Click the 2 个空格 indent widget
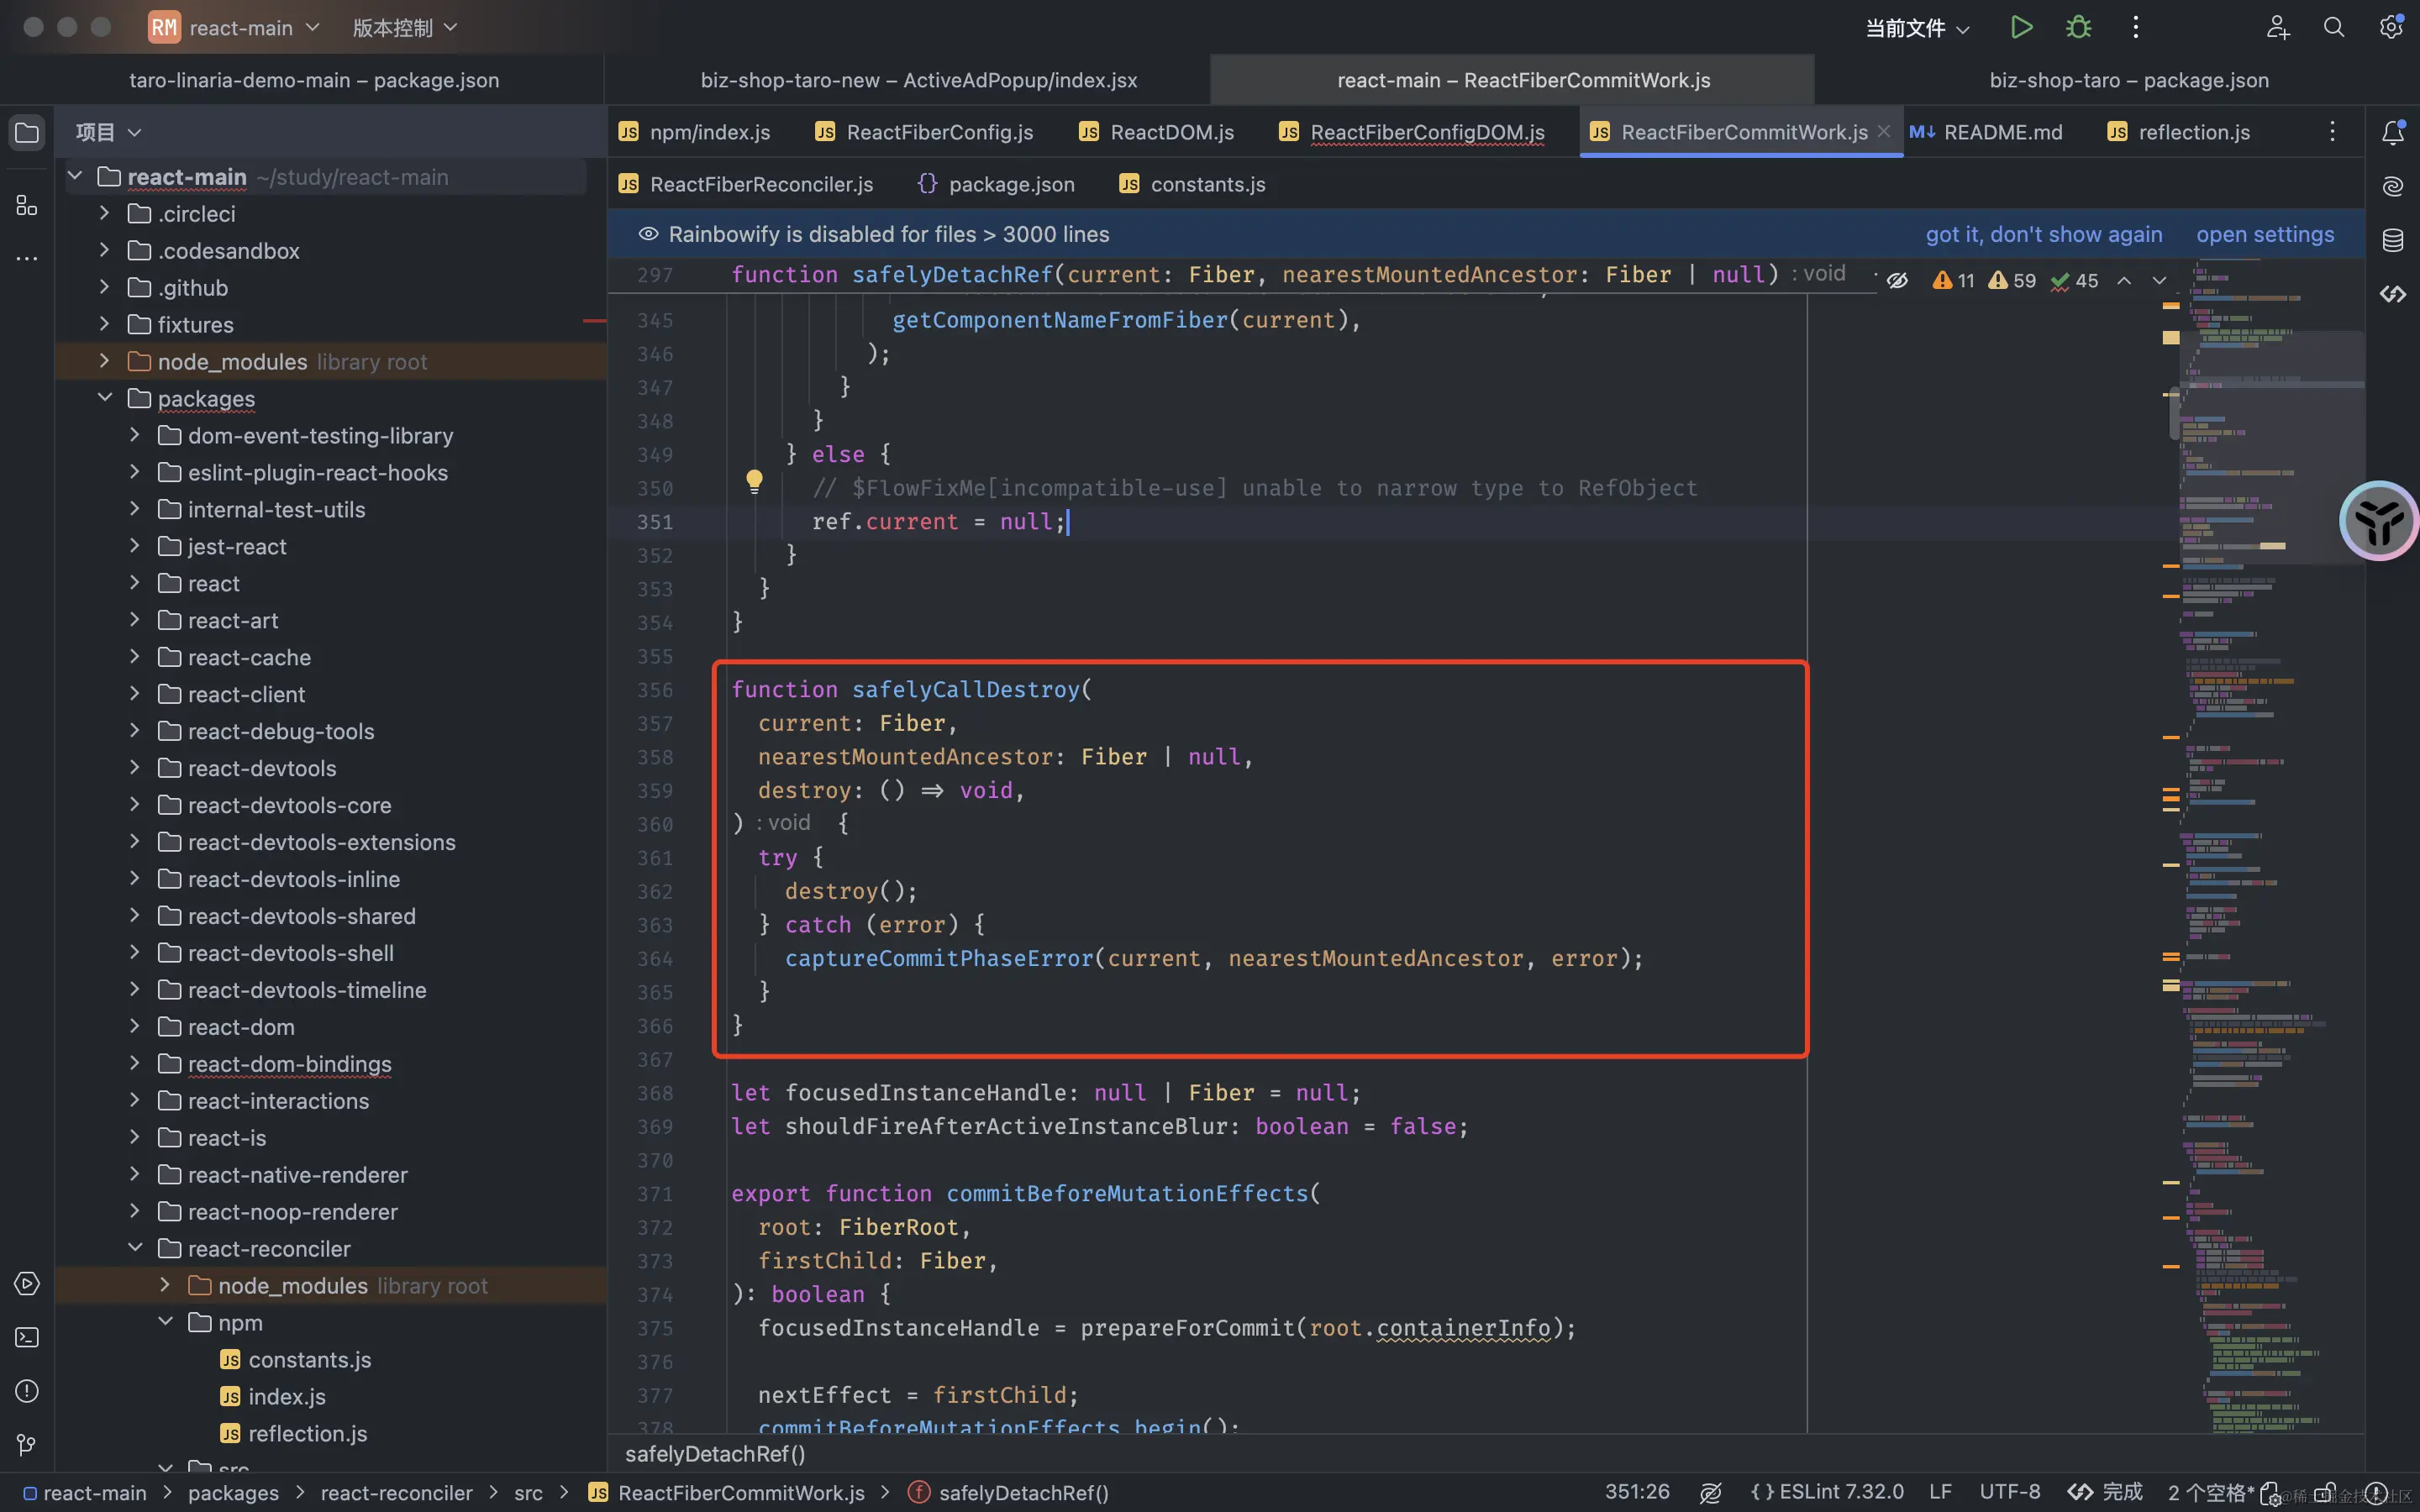 (x=2211, y=1492)
